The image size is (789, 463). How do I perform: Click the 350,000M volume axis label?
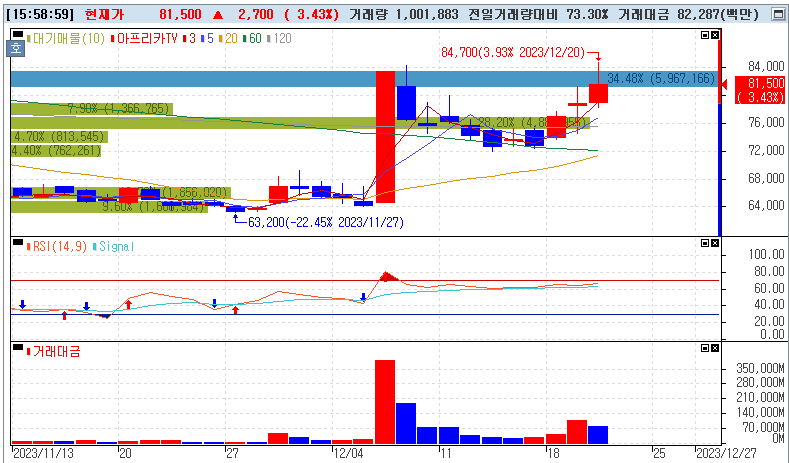[760, 368]
